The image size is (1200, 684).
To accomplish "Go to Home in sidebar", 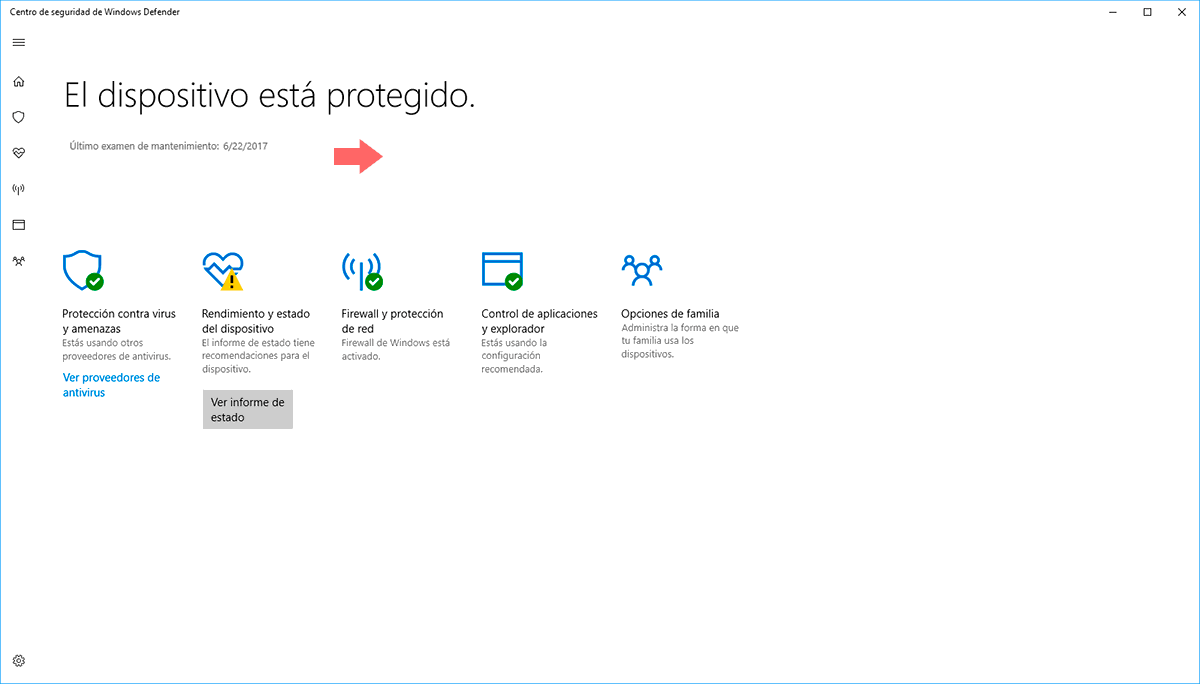I will 18,82.
